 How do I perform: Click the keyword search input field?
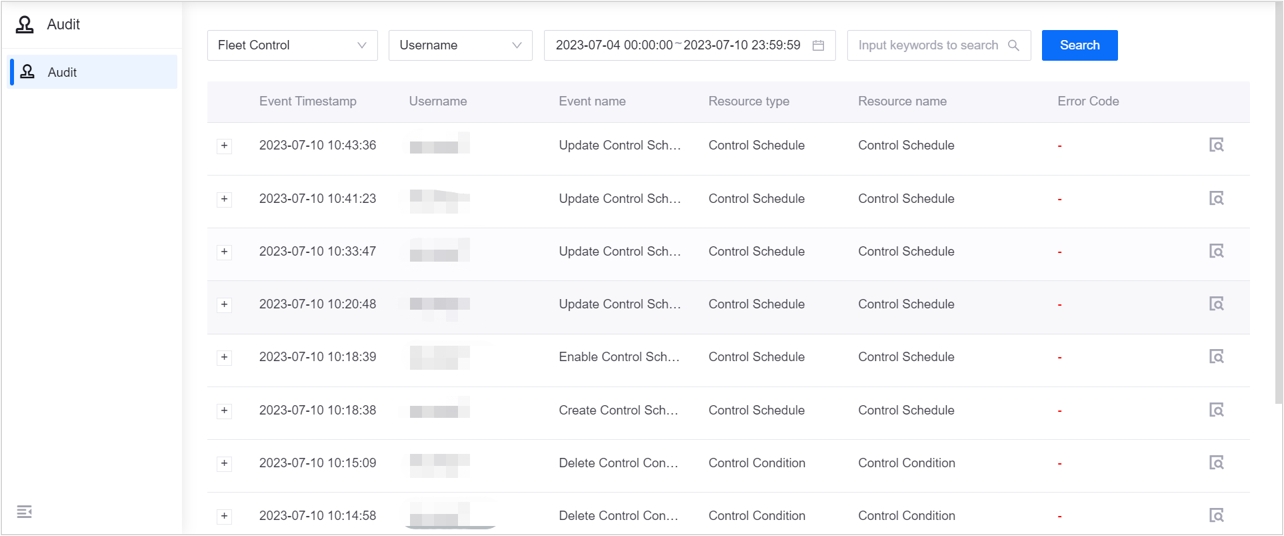[x=928, y=45]
